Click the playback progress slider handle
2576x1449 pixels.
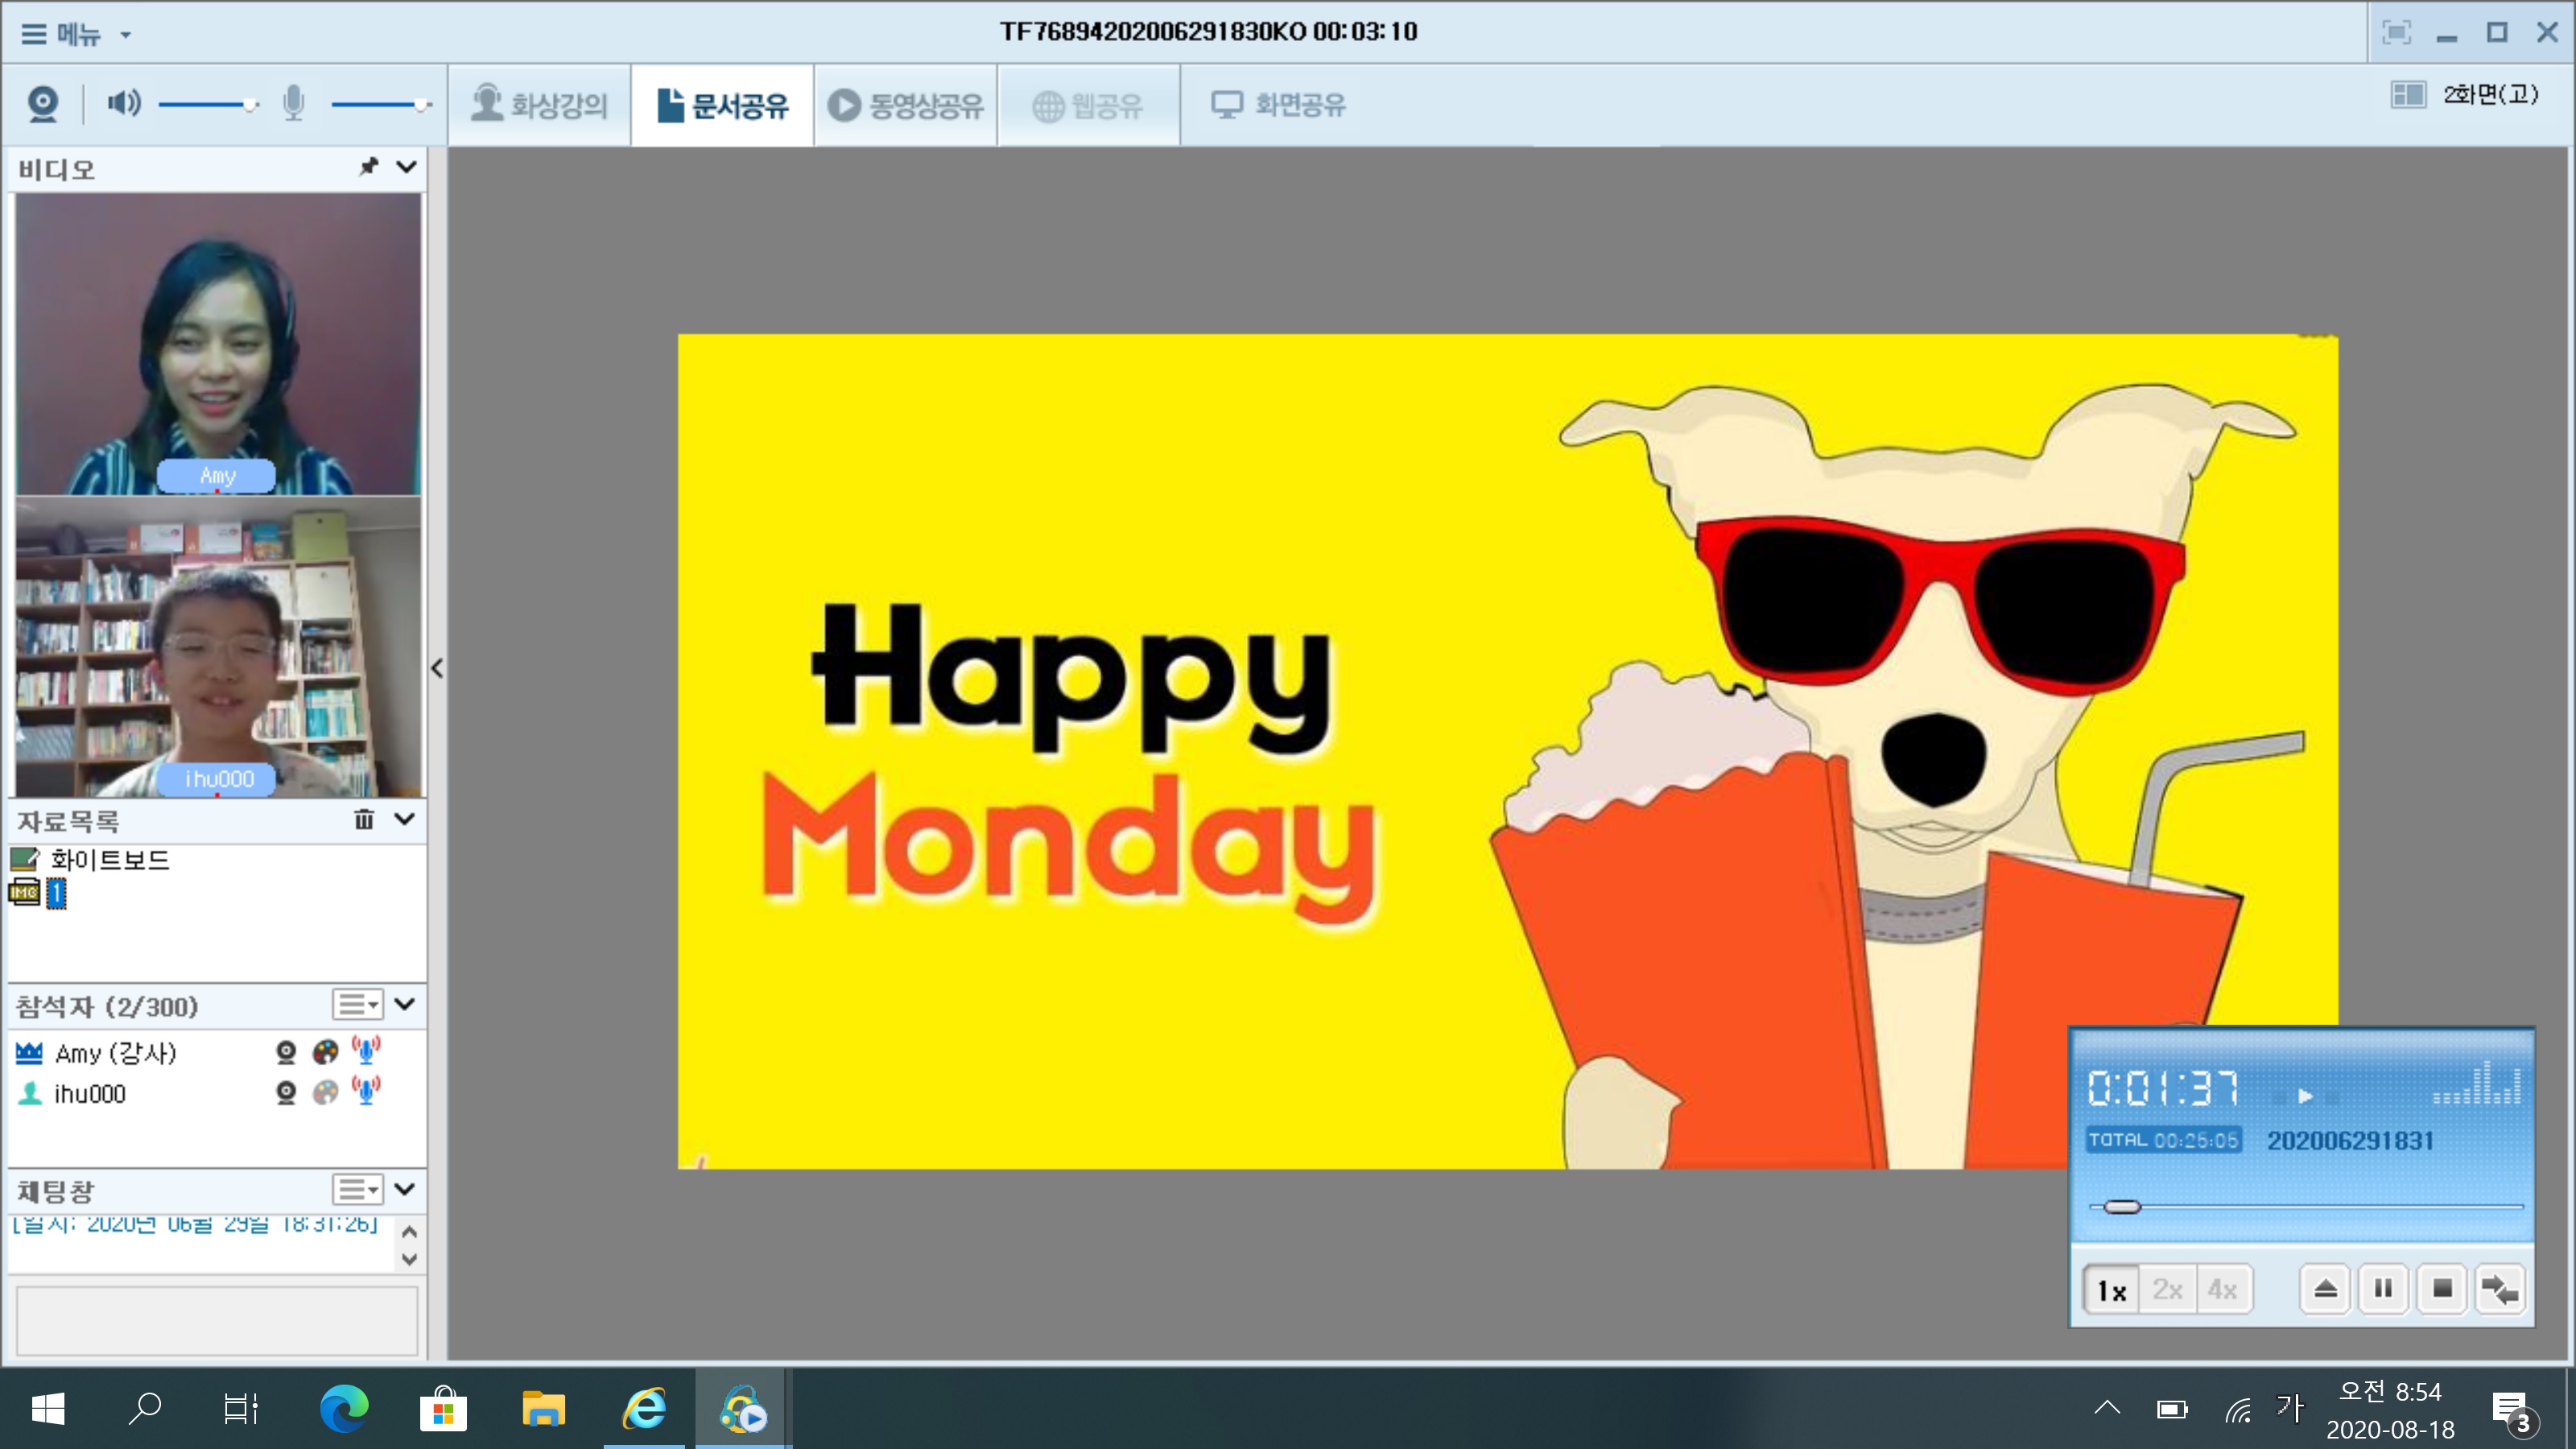(x=2121, y=1207)
